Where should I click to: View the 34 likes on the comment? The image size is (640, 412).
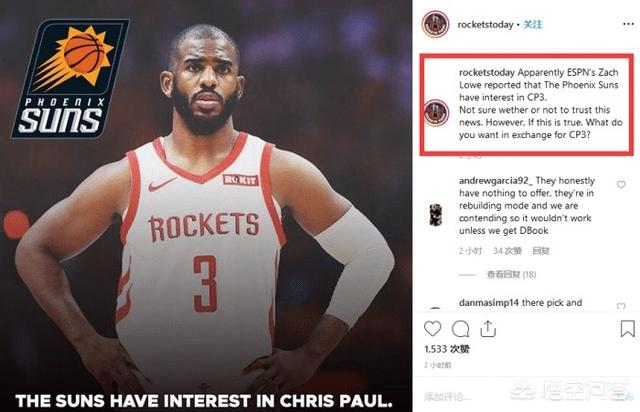[507, 251]
